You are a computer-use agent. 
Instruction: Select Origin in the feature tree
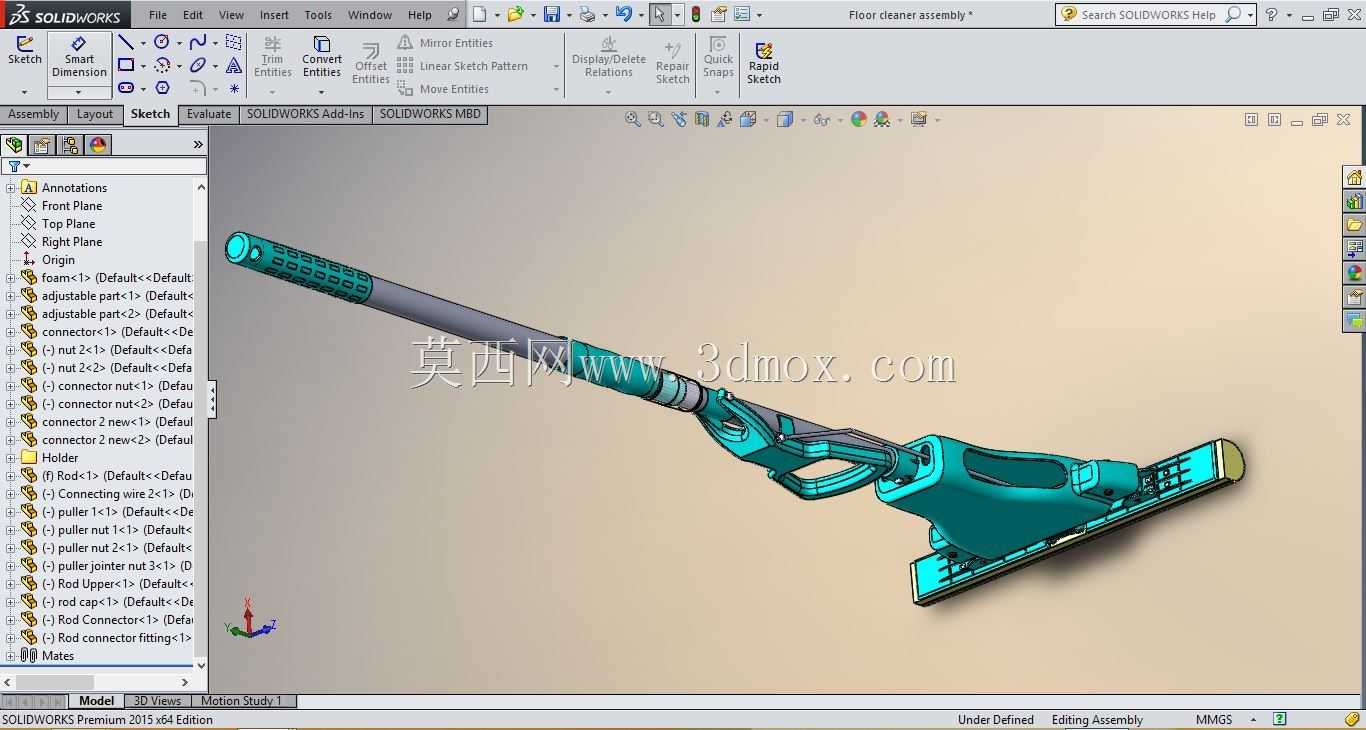click(58, 260)
